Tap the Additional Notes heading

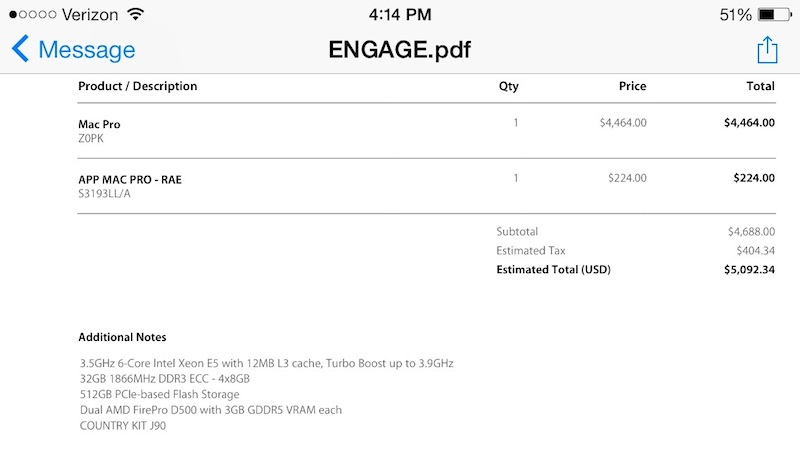point(122,337)
